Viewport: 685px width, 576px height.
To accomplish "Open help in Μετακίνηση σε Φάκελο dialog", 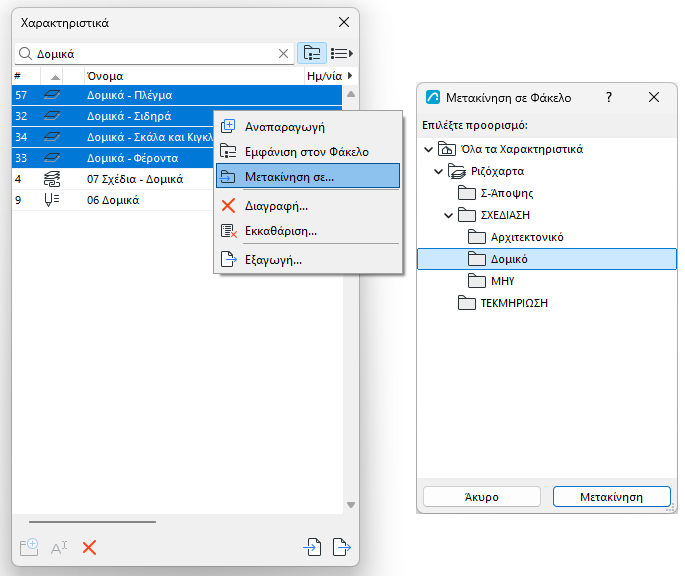I will (609, 97).
